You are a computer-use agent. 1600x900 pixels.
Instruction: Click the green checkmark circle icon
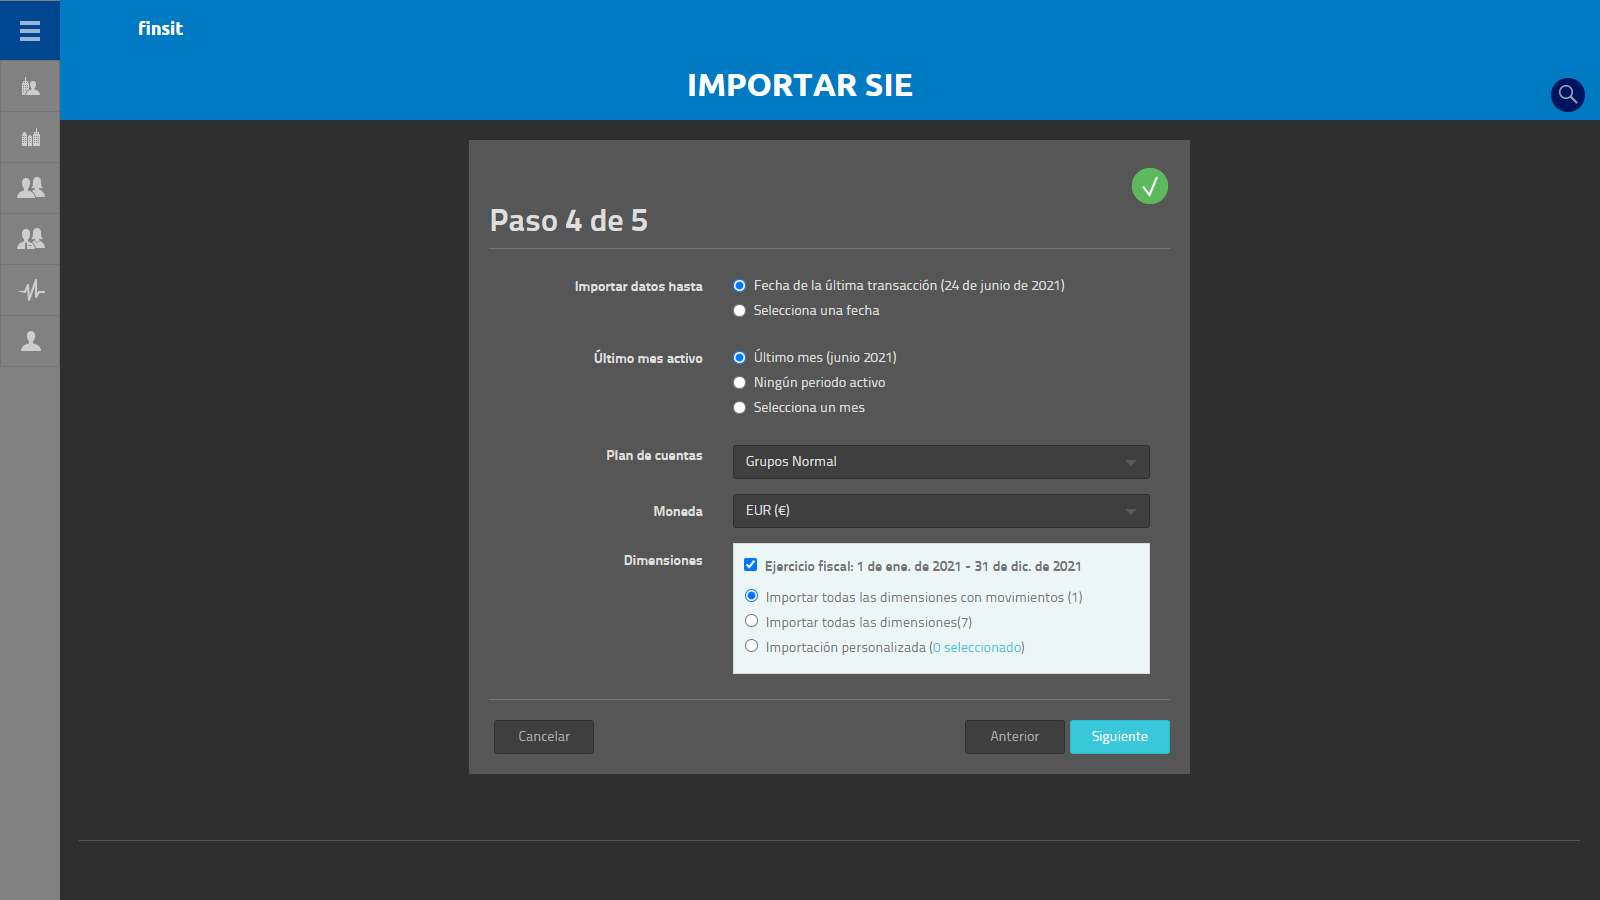[x=1150, y=186]
